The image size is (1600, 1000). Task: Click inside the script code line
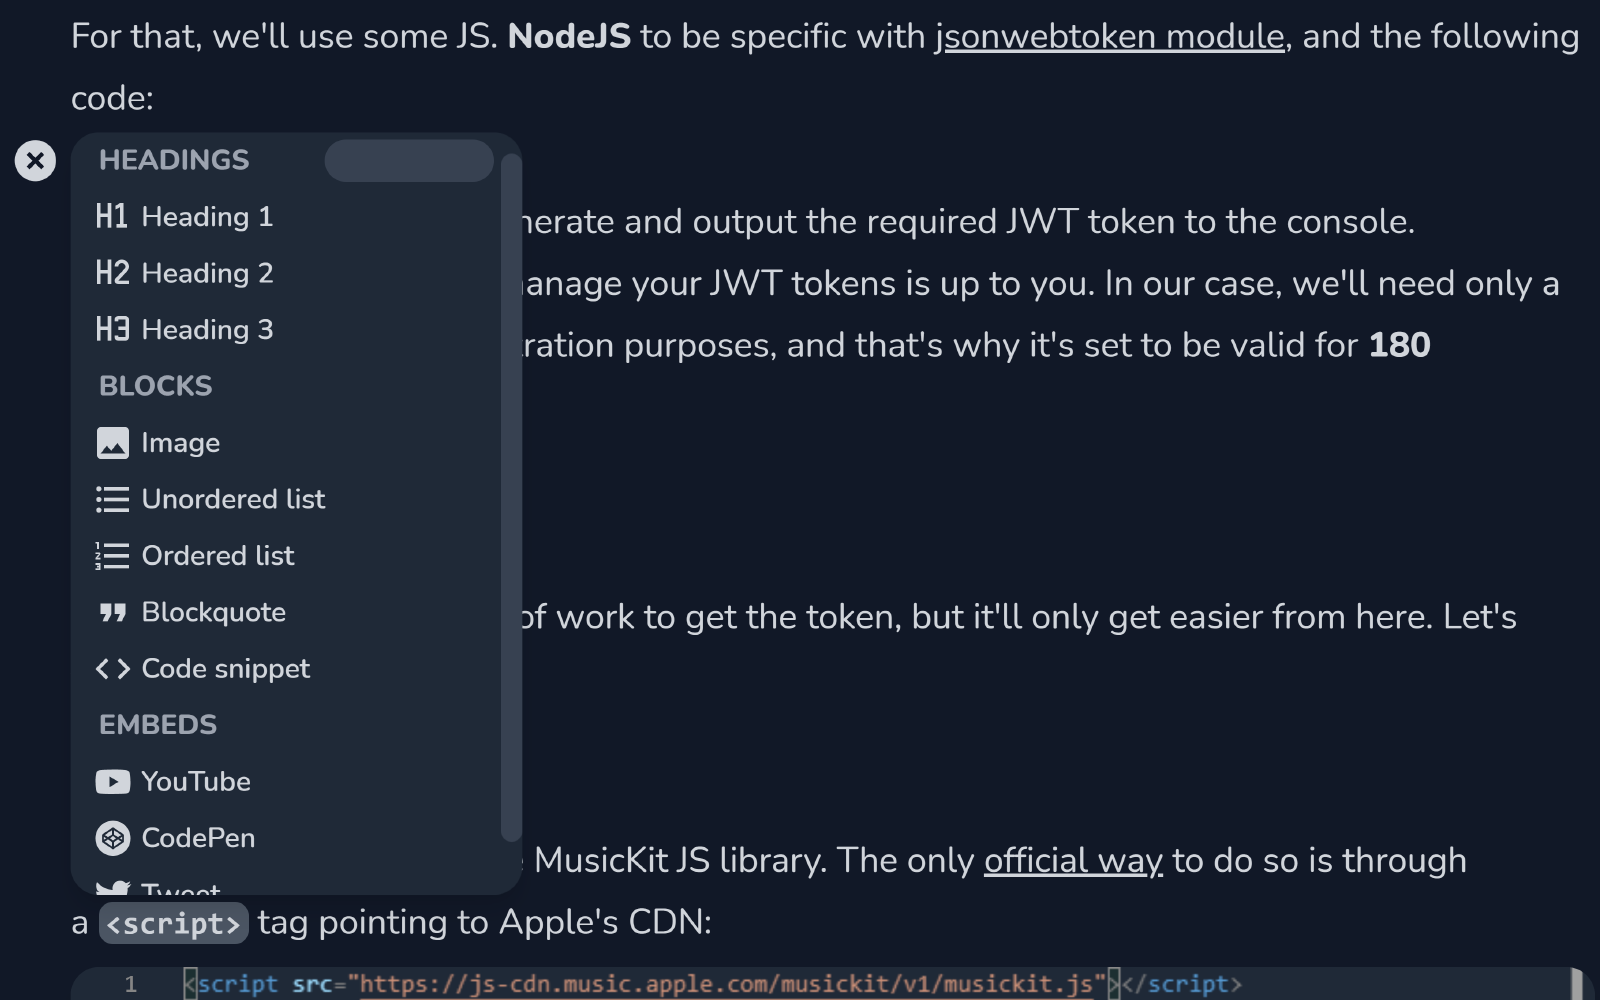[700, 984]
